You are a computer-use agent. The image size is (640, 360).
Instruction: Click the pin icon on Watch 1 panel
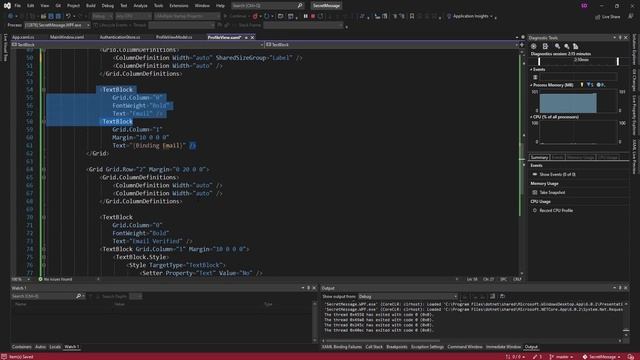pos(309,288)
